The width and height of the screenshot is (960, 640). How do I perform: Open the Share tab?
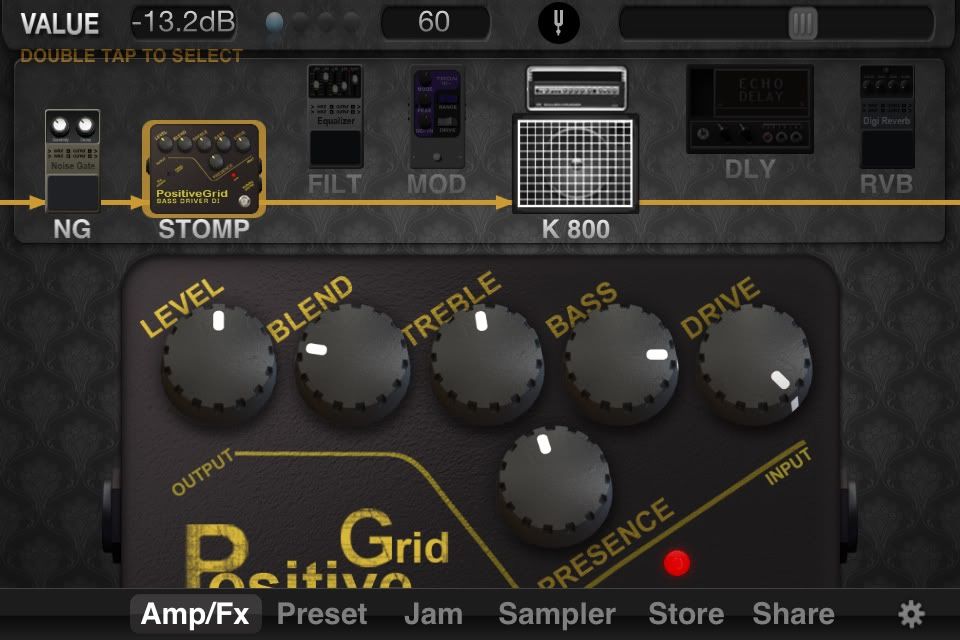pyautogui.click(x=793, y=614)
